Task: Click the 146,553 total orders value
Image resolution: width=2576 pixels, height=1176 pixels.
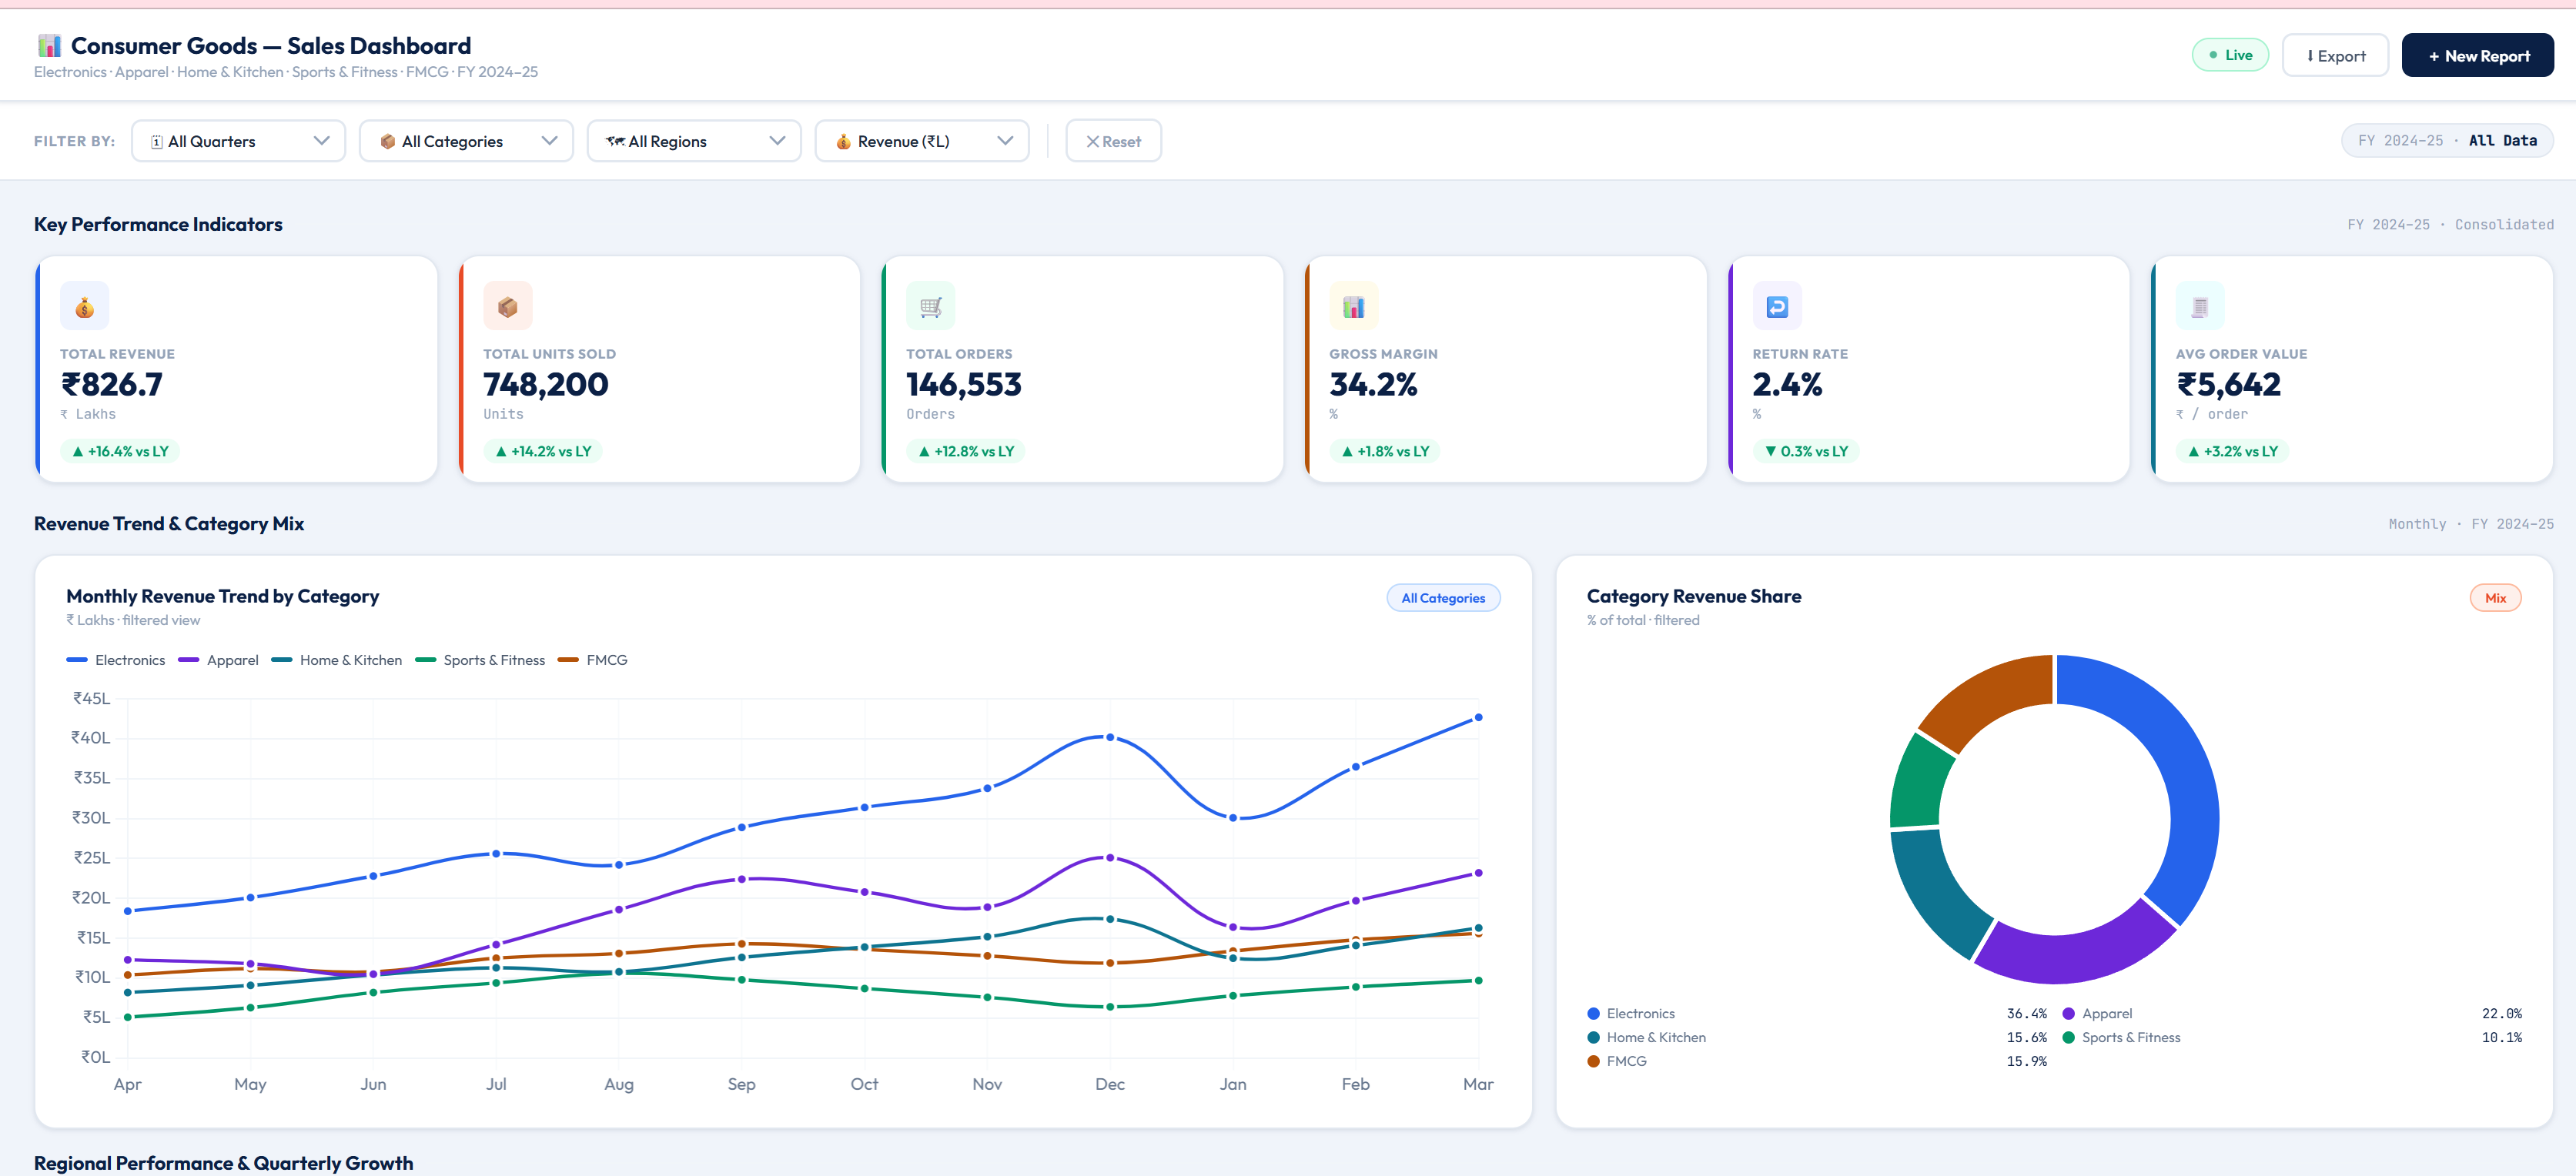Action: [x=964, y=385]
